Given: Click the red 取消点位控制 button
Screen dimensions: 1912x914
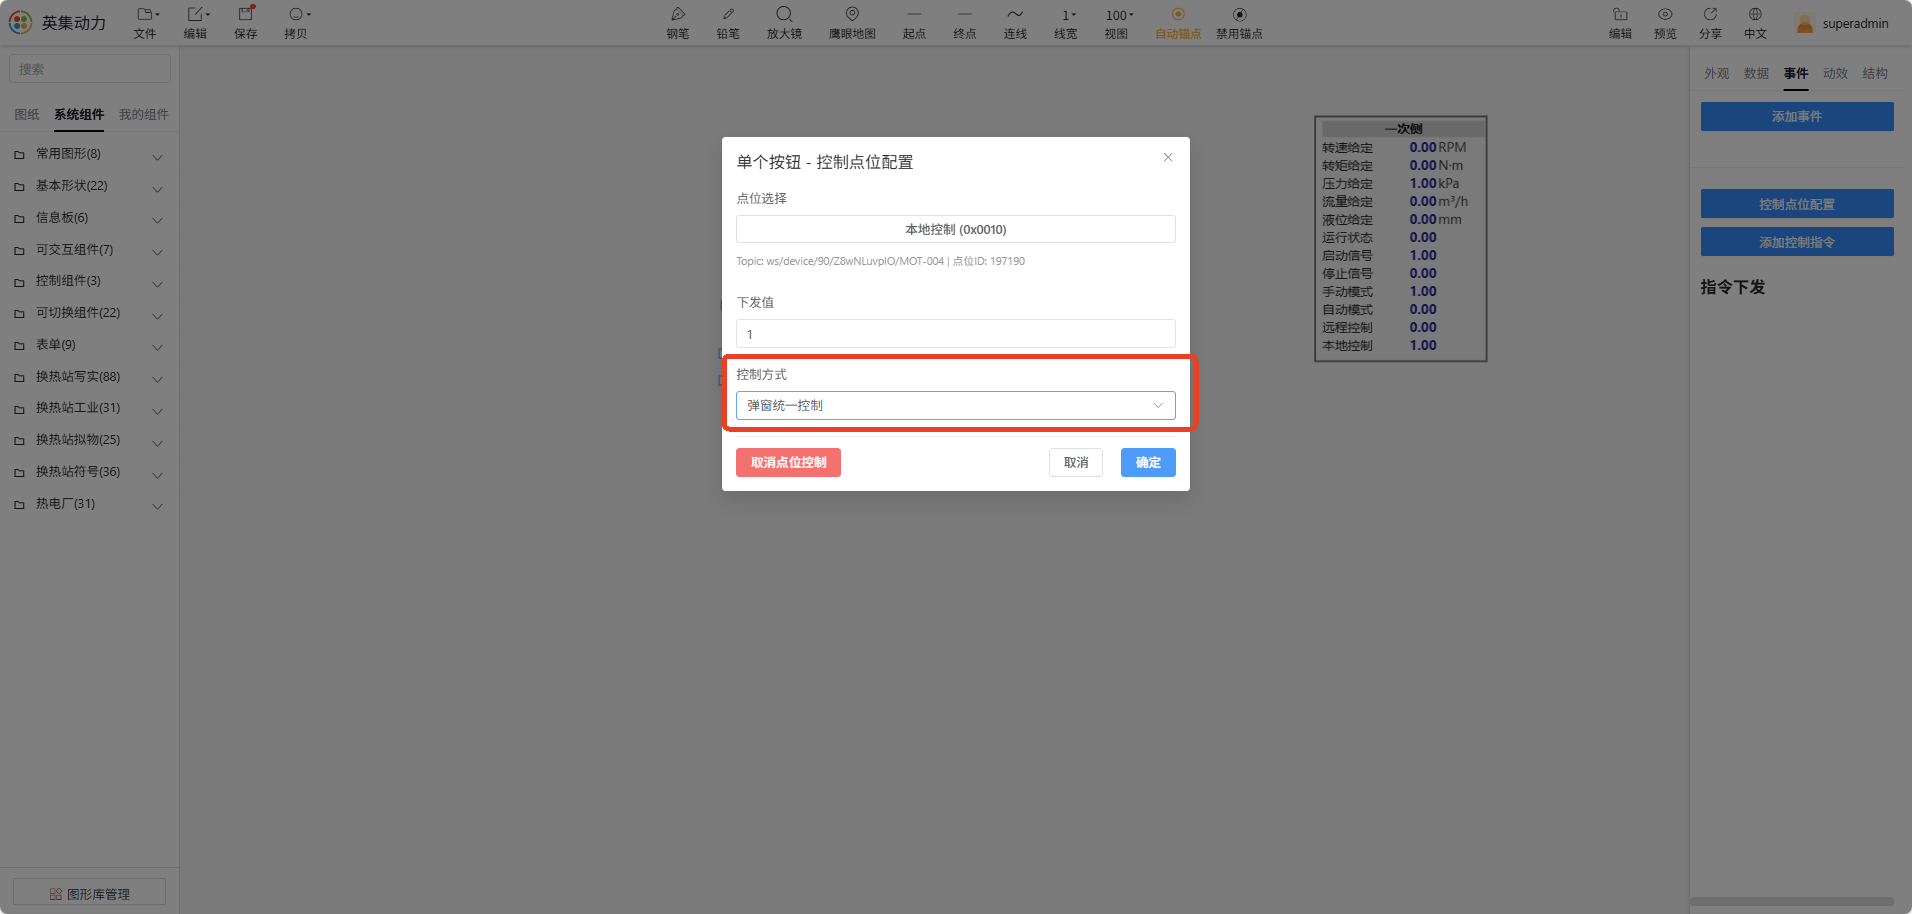Looking at the screenshot, I should 788,462.
